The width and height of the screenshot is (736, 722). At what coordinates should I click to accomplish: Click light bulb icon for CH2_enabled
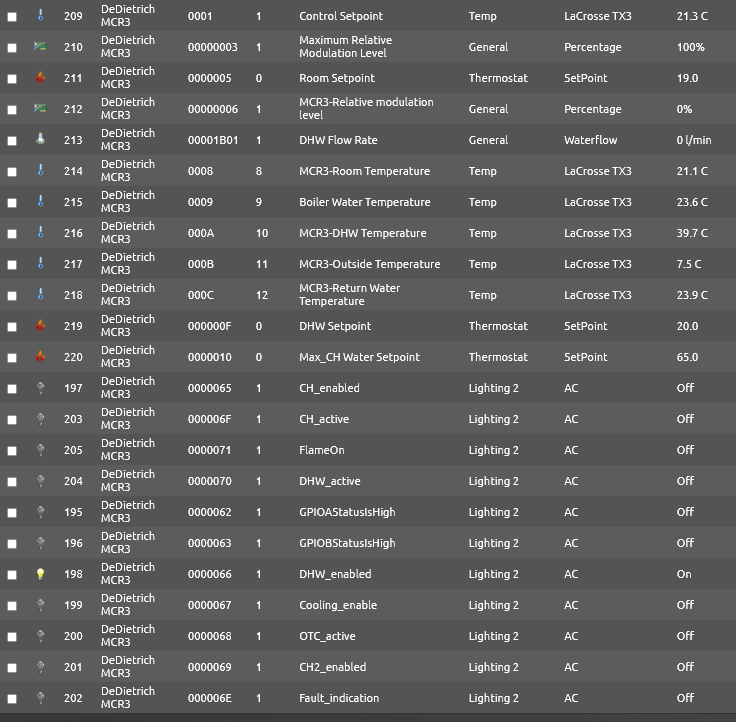pos(40,667)
